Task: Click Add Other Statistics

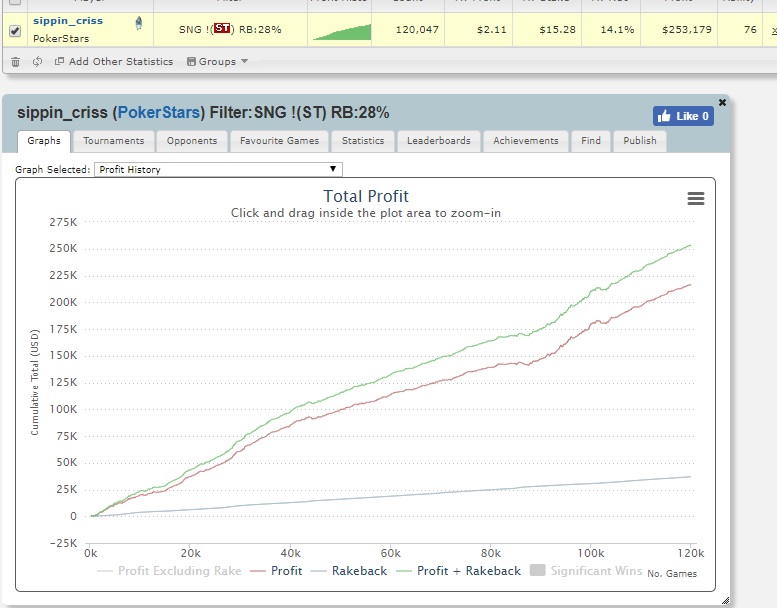Action: tap(114, 61)
